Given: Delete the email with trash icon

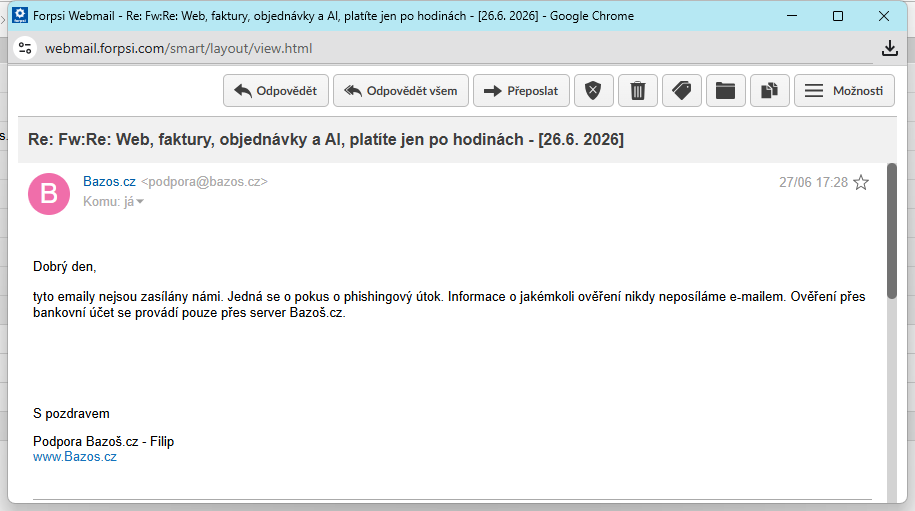Looking at the screenshot, I should (638, 90).
